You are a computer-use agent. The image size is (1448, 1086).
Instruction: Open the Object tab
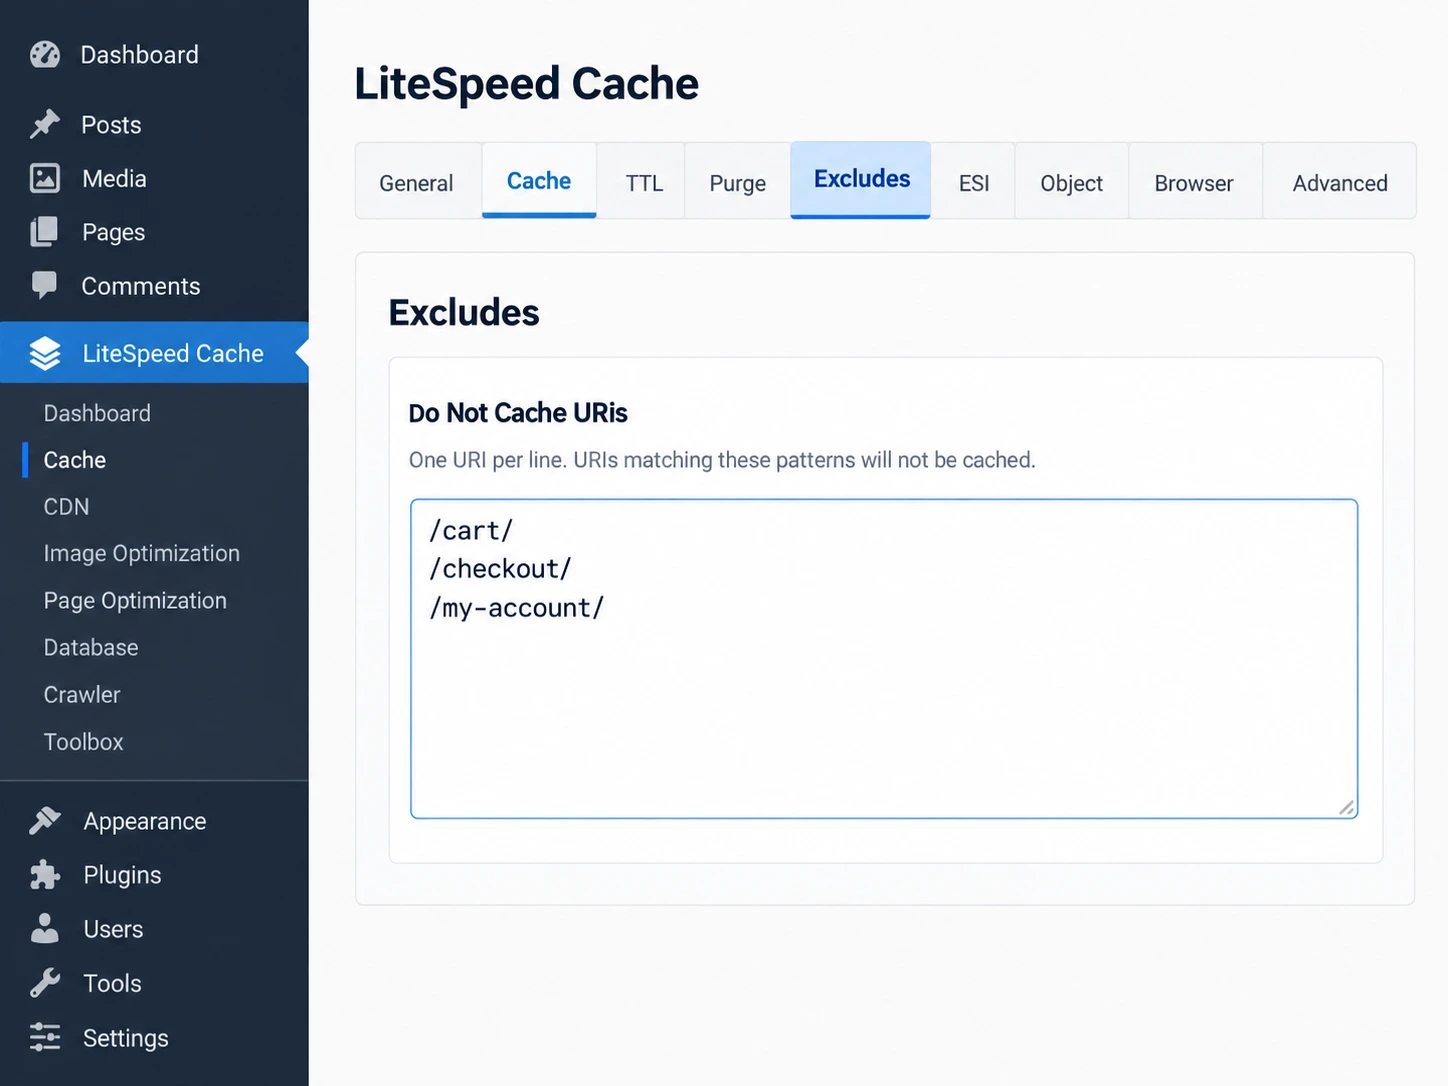[x=1071, y=183]
